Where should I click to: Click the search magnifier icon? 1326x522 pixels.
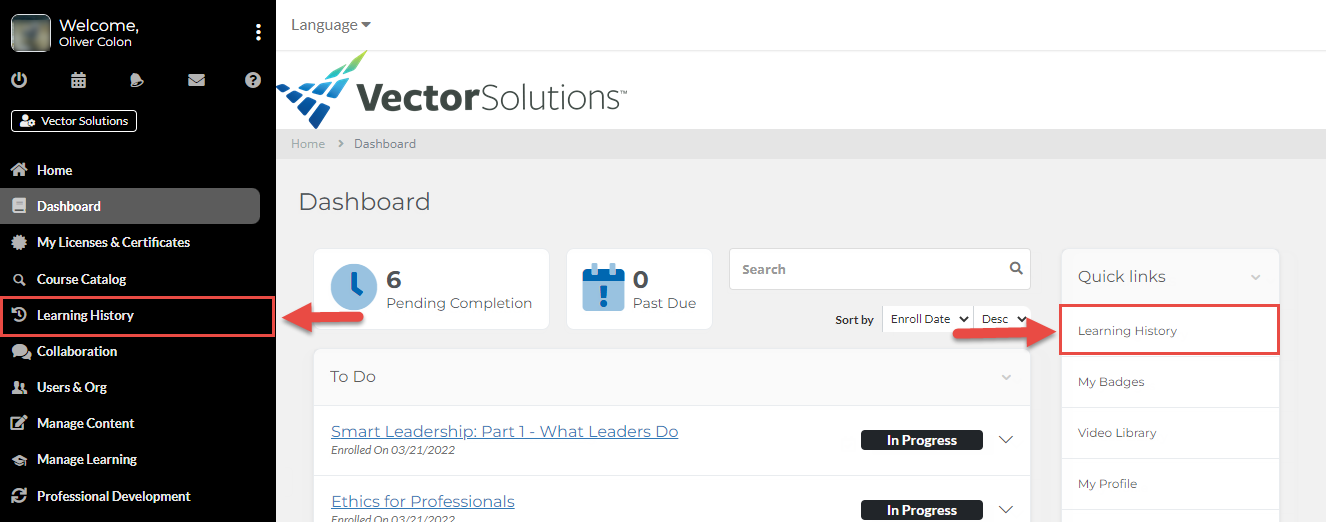1016,268
